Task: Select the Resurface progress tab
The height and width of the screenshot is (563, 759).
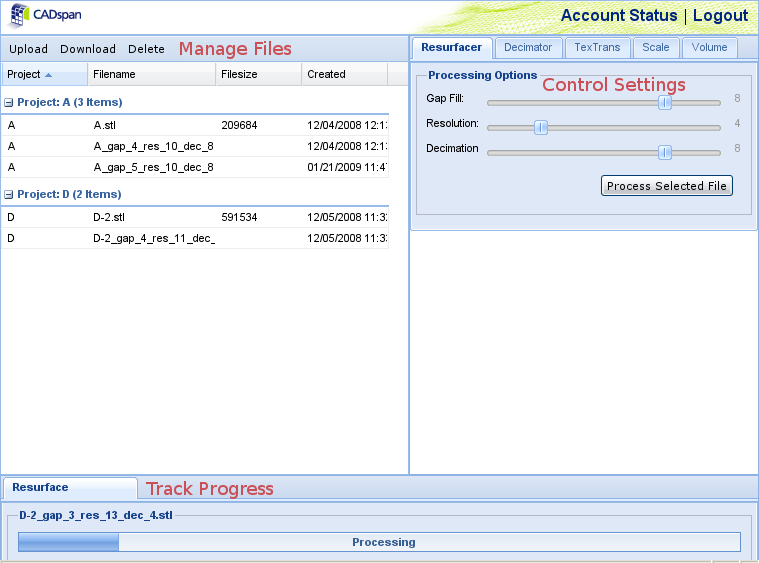Action: [x=70, y=488]
